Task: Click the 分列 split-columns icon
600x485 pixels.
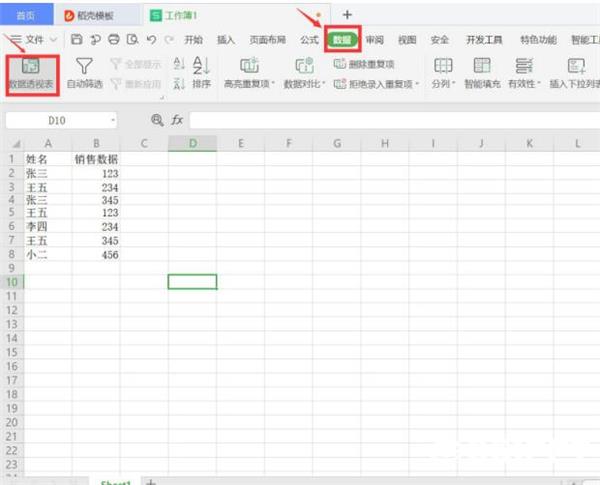Action: click(x=443, y=65)
